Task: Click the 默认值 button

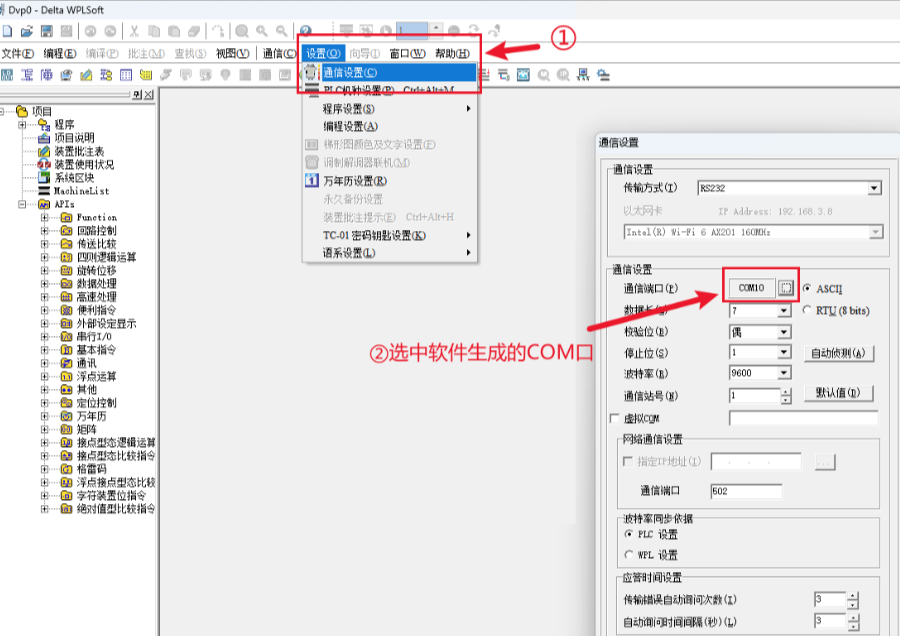Action: click(x=838, y=394)
